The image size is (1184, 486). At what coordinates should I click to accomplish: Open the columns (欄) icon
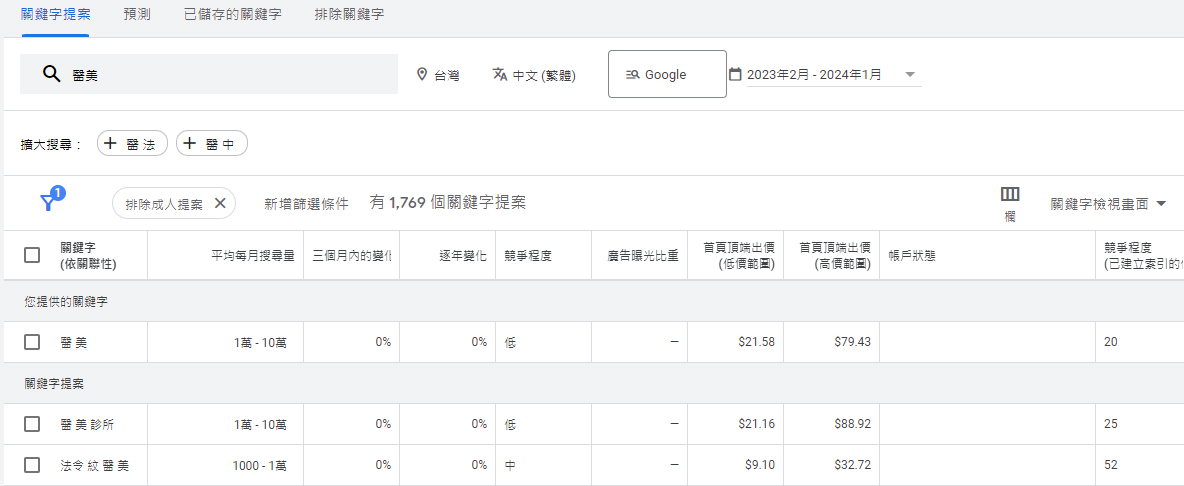pos(1010,195)
